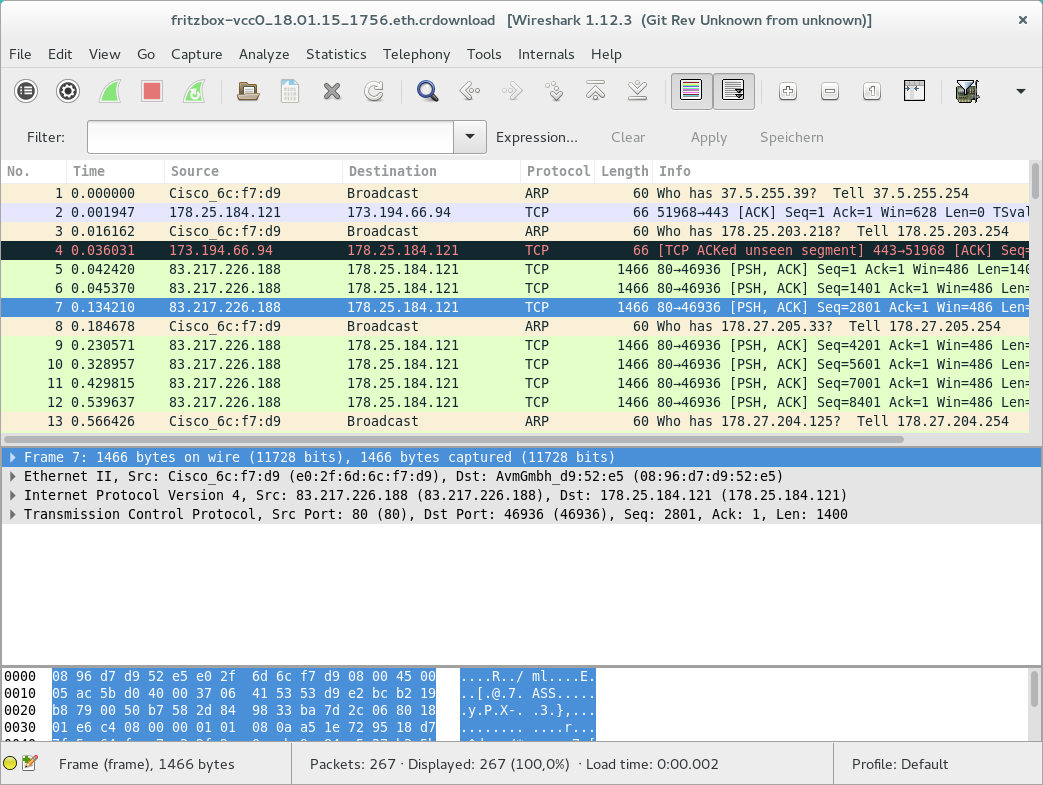Toggle packet list colorization

(x=691, y=92)
